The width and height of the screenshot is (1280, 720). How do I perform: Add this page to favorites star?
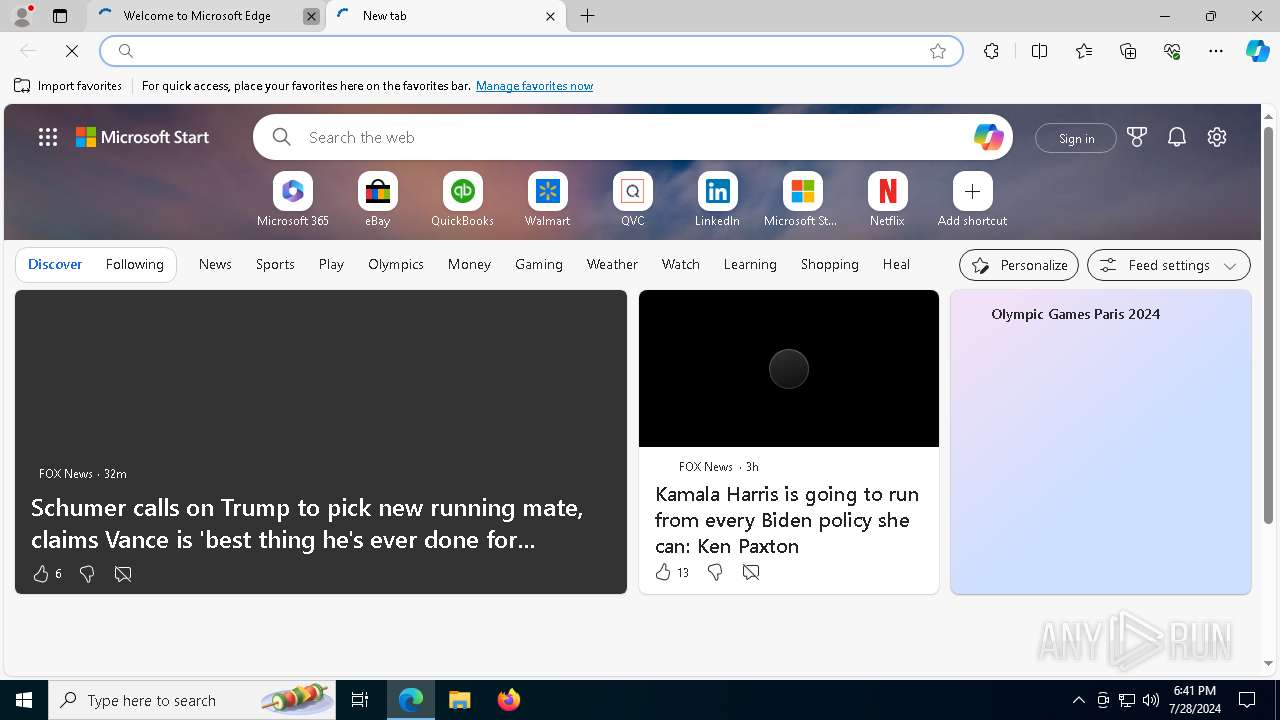click(938, 51)
